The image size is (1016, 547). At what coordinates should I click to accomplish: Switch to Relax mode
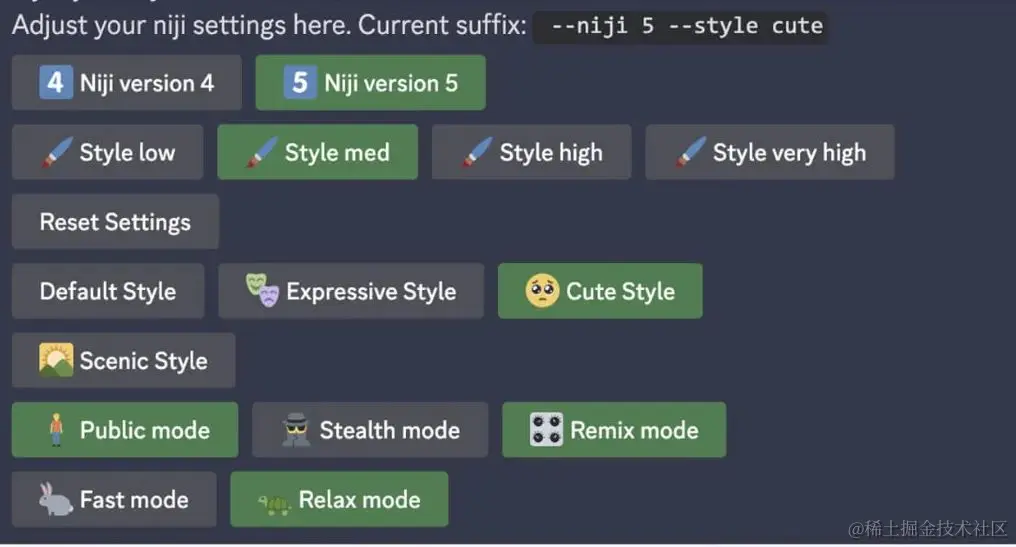(x=339, y=499)
